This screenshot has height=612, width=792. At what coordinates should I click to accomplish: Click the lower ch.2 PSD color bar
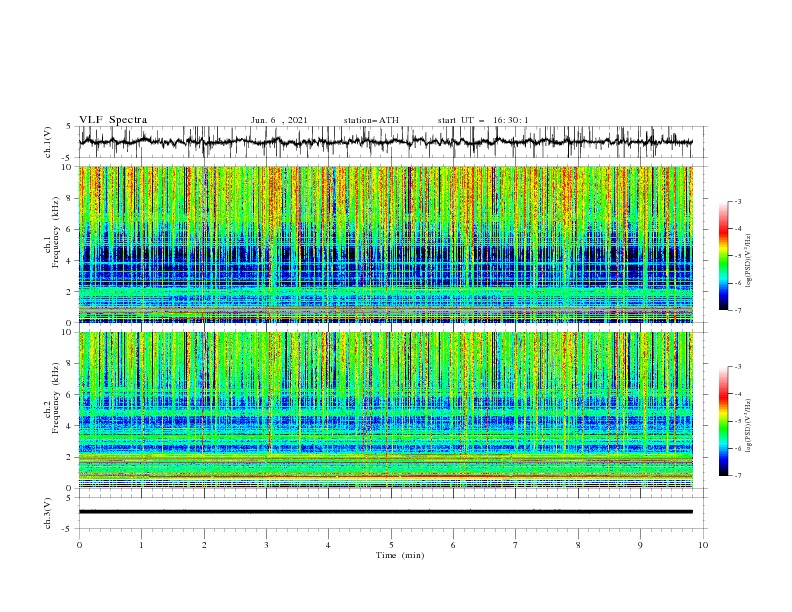pyautogui.click(x=724, y=421)
